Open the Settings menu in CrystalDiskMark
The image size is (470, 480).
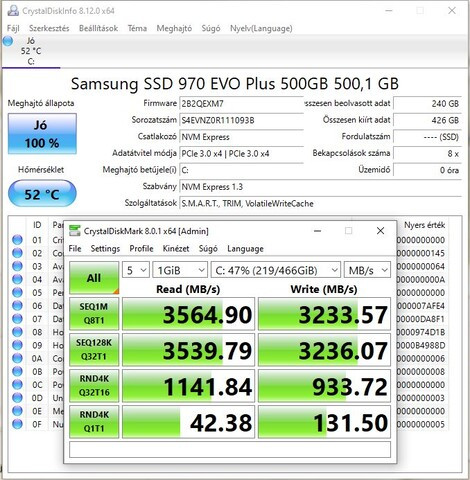pyautogui.click(x=105, y=249)
